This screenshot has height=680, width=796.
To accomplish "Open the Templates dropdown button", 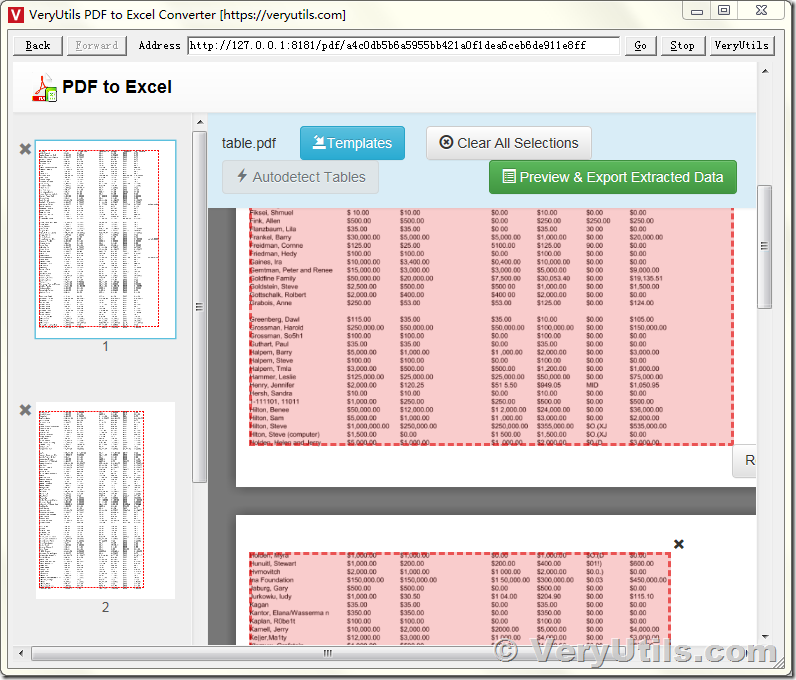I will 352,143.
